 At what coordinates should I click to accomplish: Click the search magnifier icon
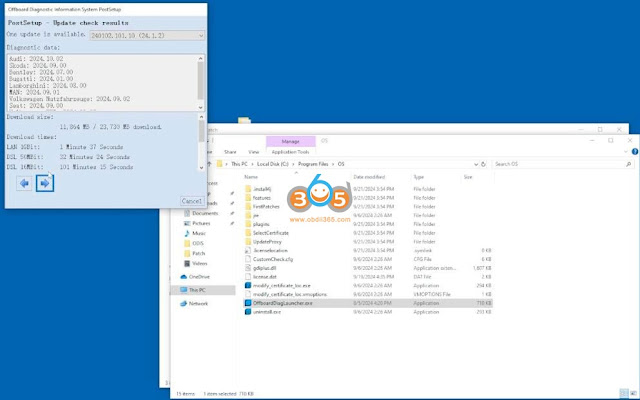pos(628,164)
